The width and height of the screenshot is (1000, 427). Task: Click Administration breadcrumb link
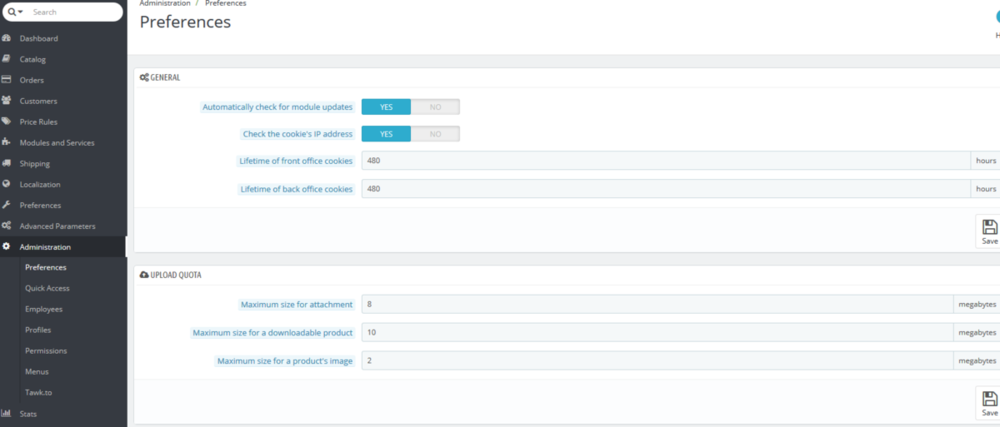[165, 4]
